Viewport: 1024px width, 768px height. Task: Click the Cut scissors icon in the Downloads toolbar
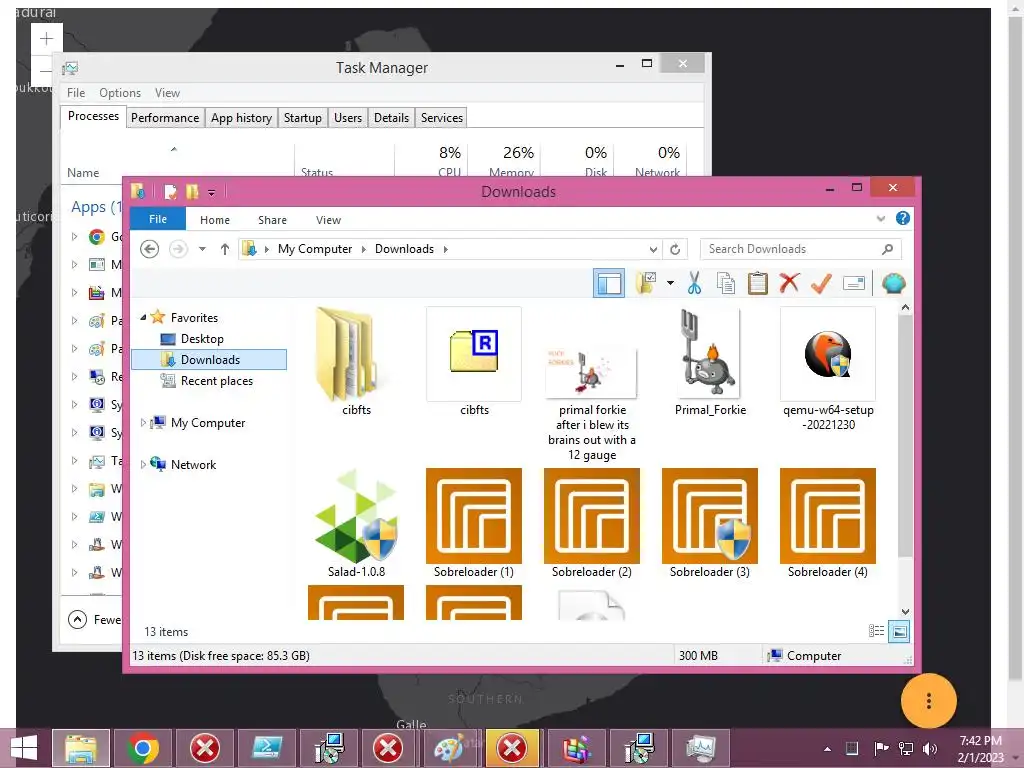694,283
